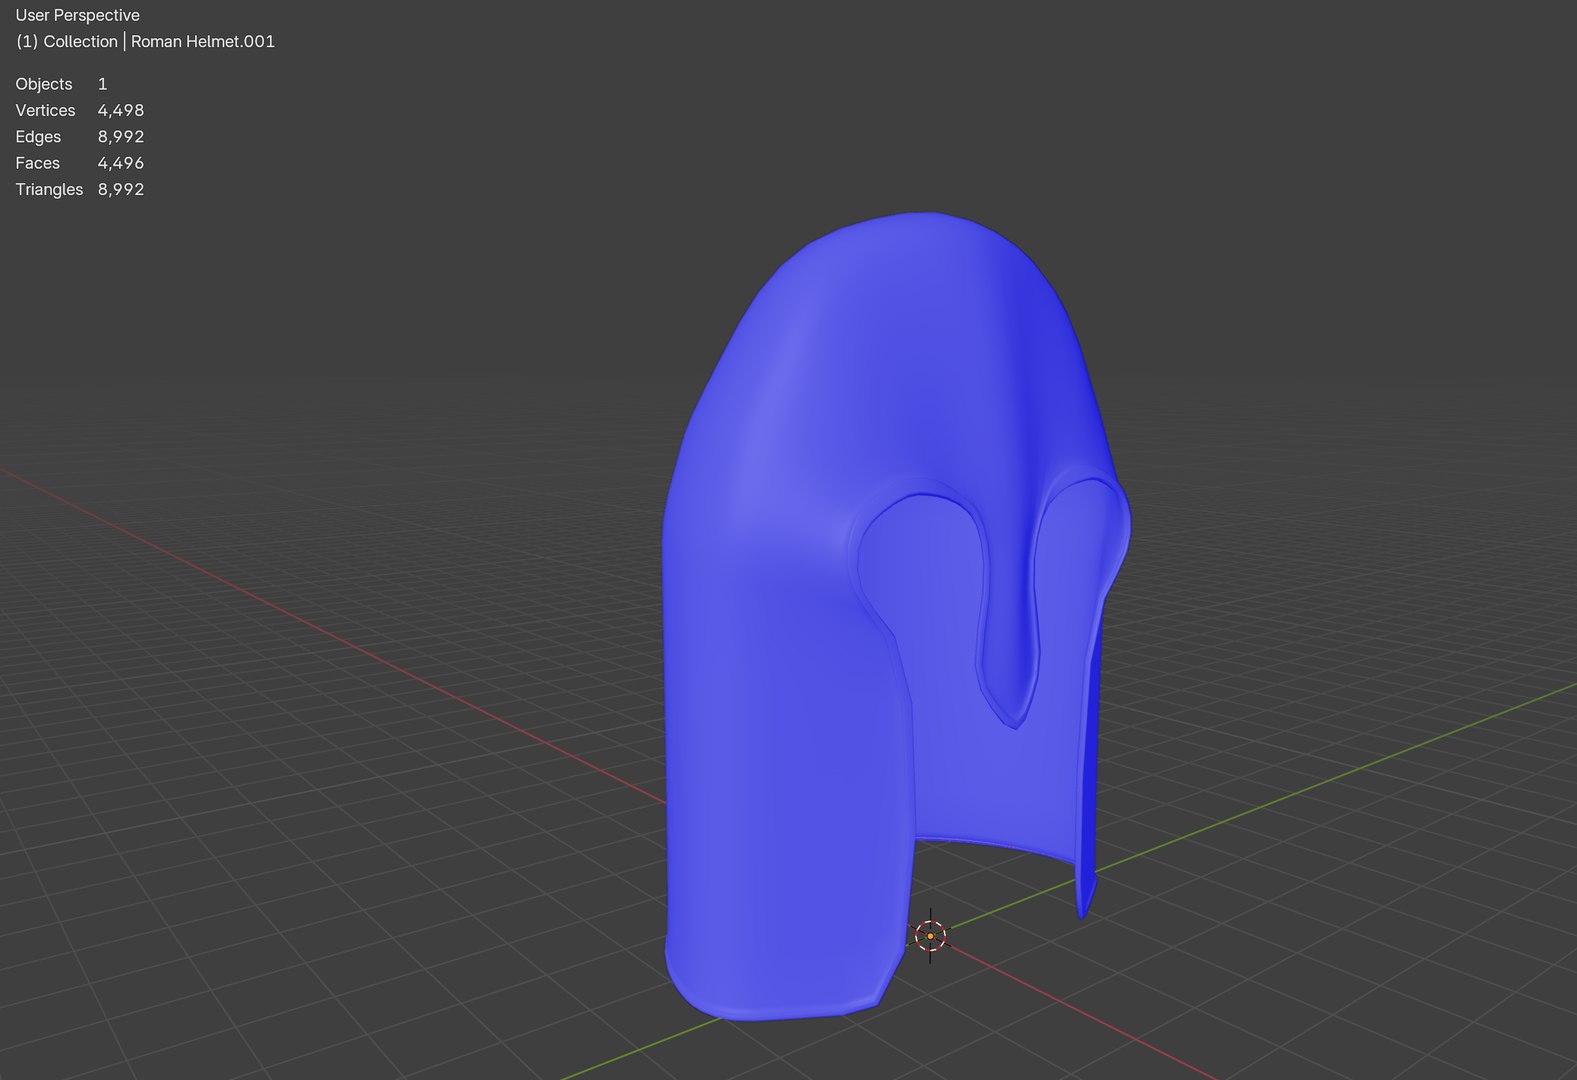Click the "Objects" statistics label

(x=44, y=84)
